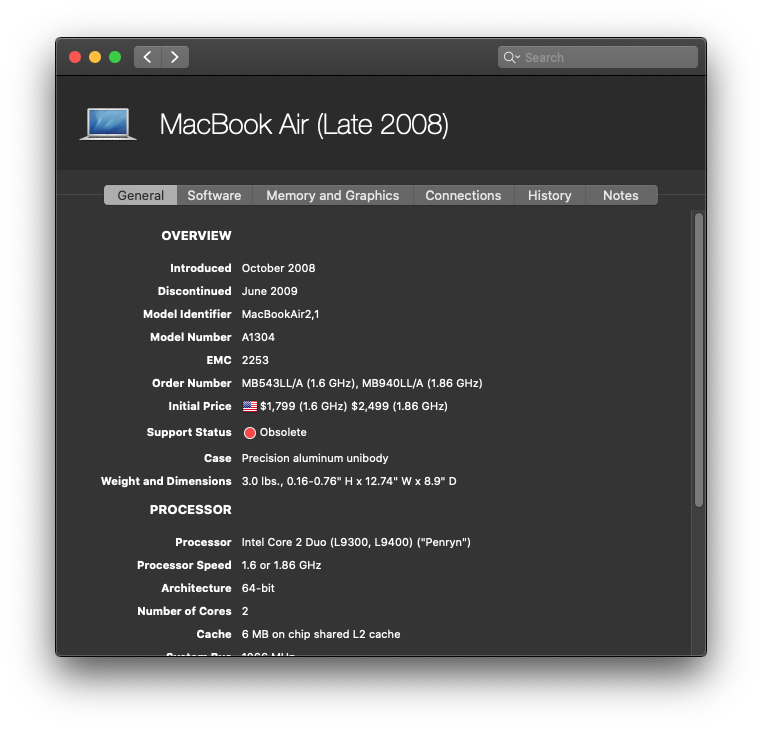The width and height of the screenshot is (762, 730).
Task: Go forward with the right chevron button
Action: tap(175, 57)
